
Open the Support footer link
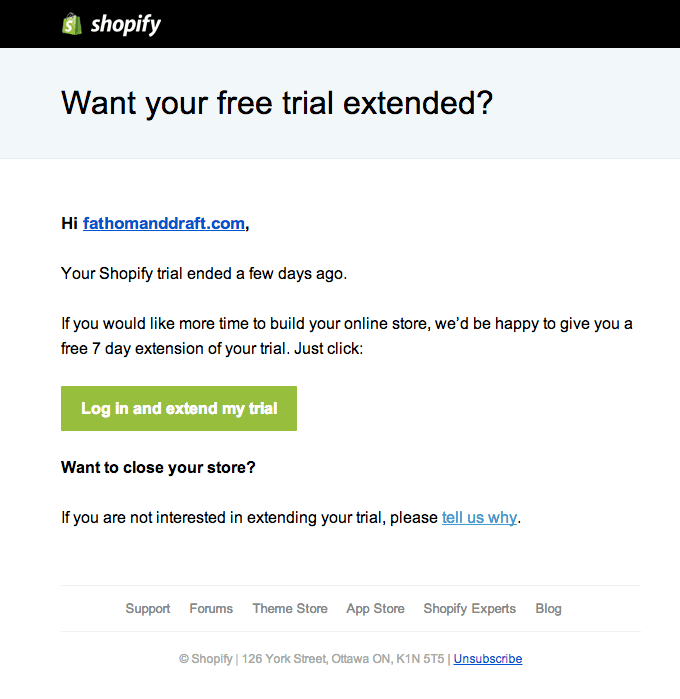click(x=148, y=608)
